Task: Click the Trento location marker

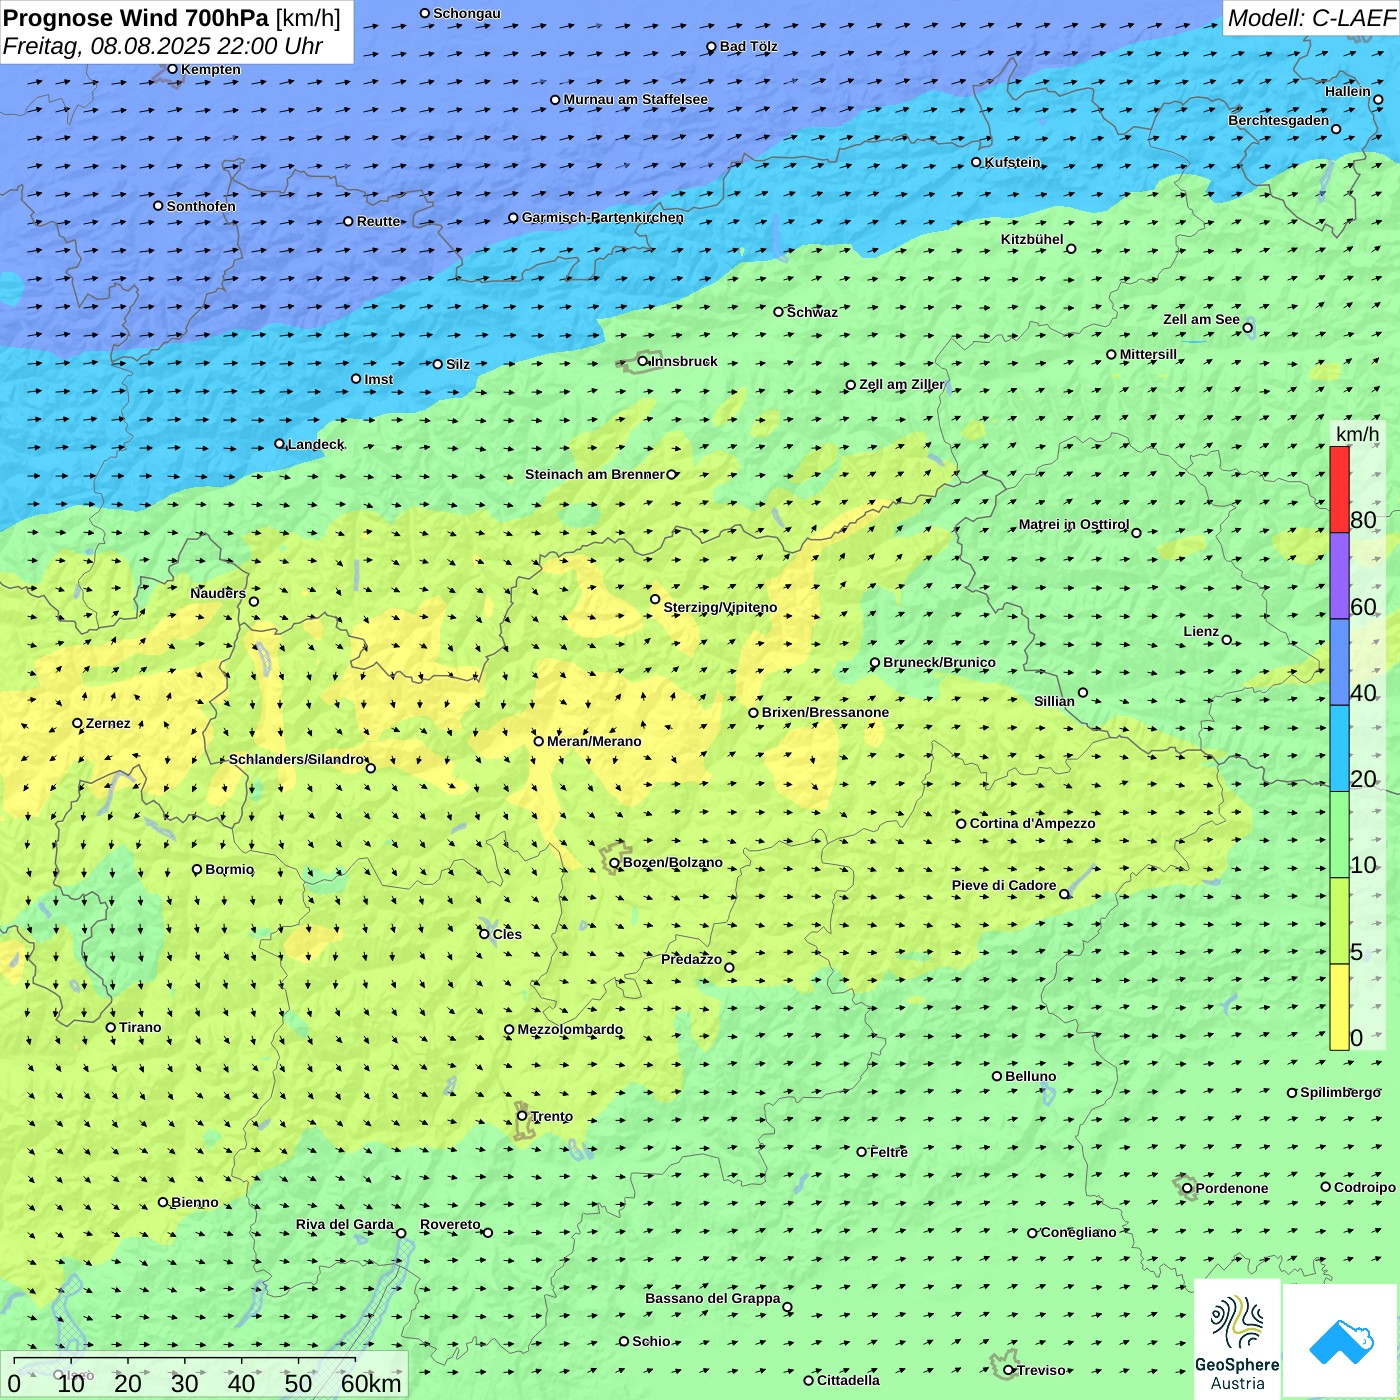Action: coord(522,1116)
